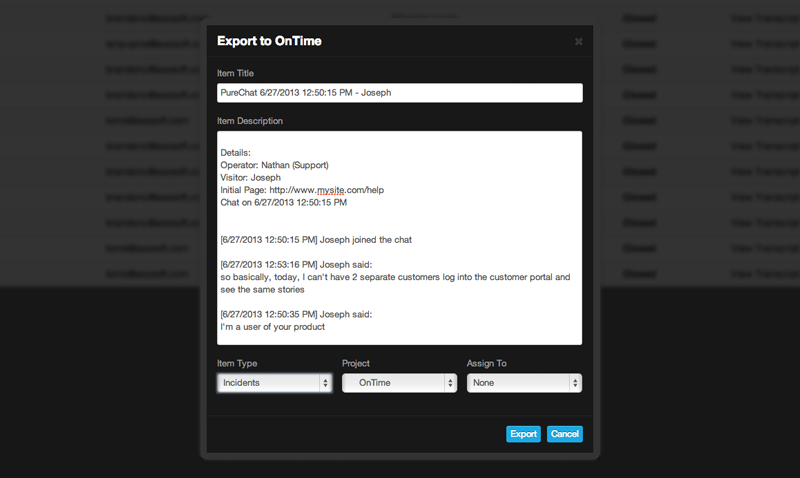The image size is (800, 478).
Task: Click the 'Export to OnTime' dialog title
Action: 269,41
